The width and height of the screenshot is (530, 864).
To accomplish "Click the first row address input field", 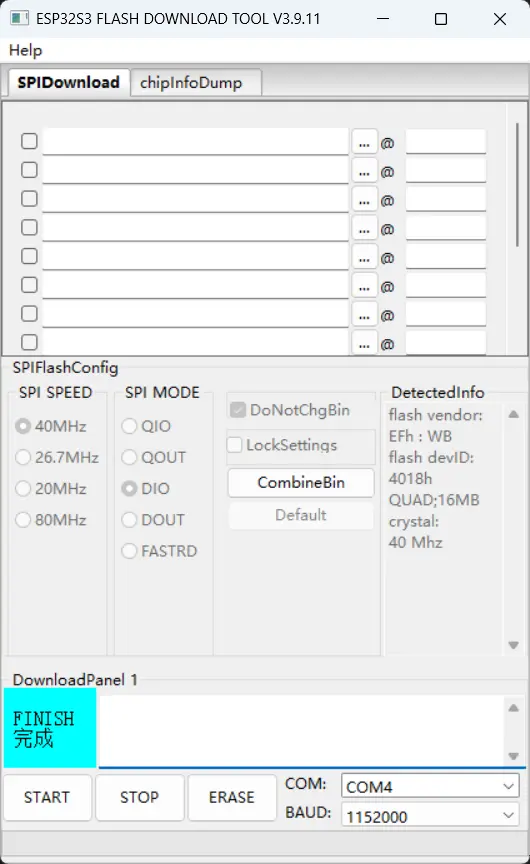I will [x=446, y=142].
